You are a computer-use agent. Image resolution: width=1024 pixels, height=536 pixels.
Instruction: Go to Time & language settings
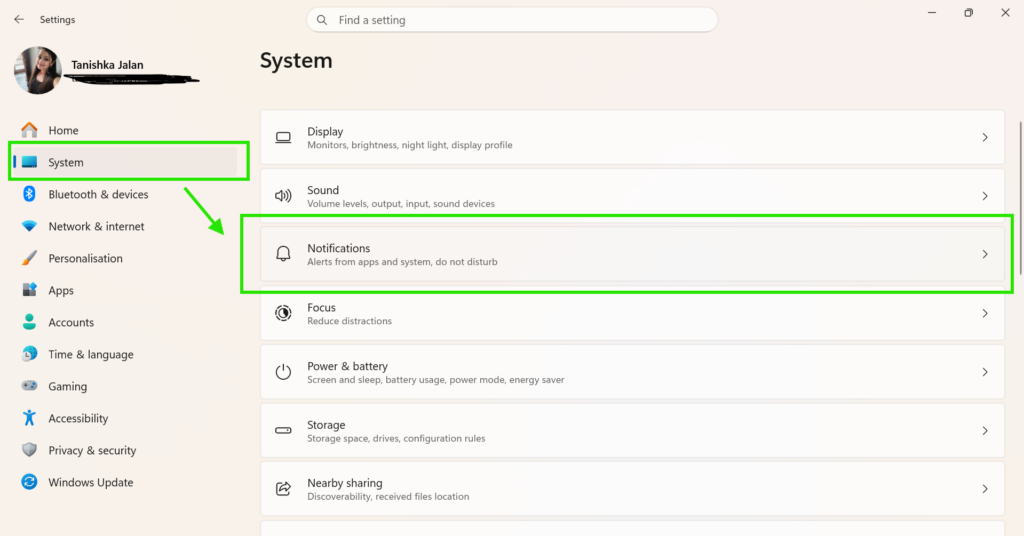124,354
